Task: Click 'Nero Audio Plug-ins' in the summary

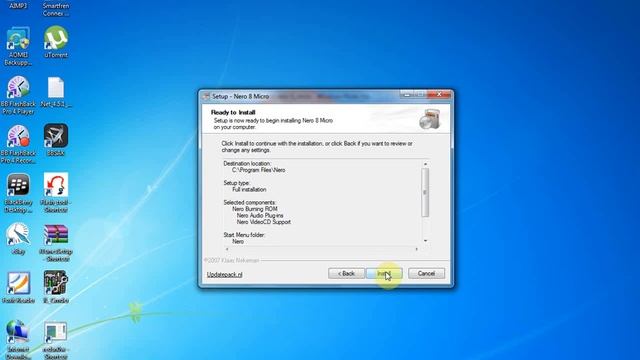Action: coord(260,216)
